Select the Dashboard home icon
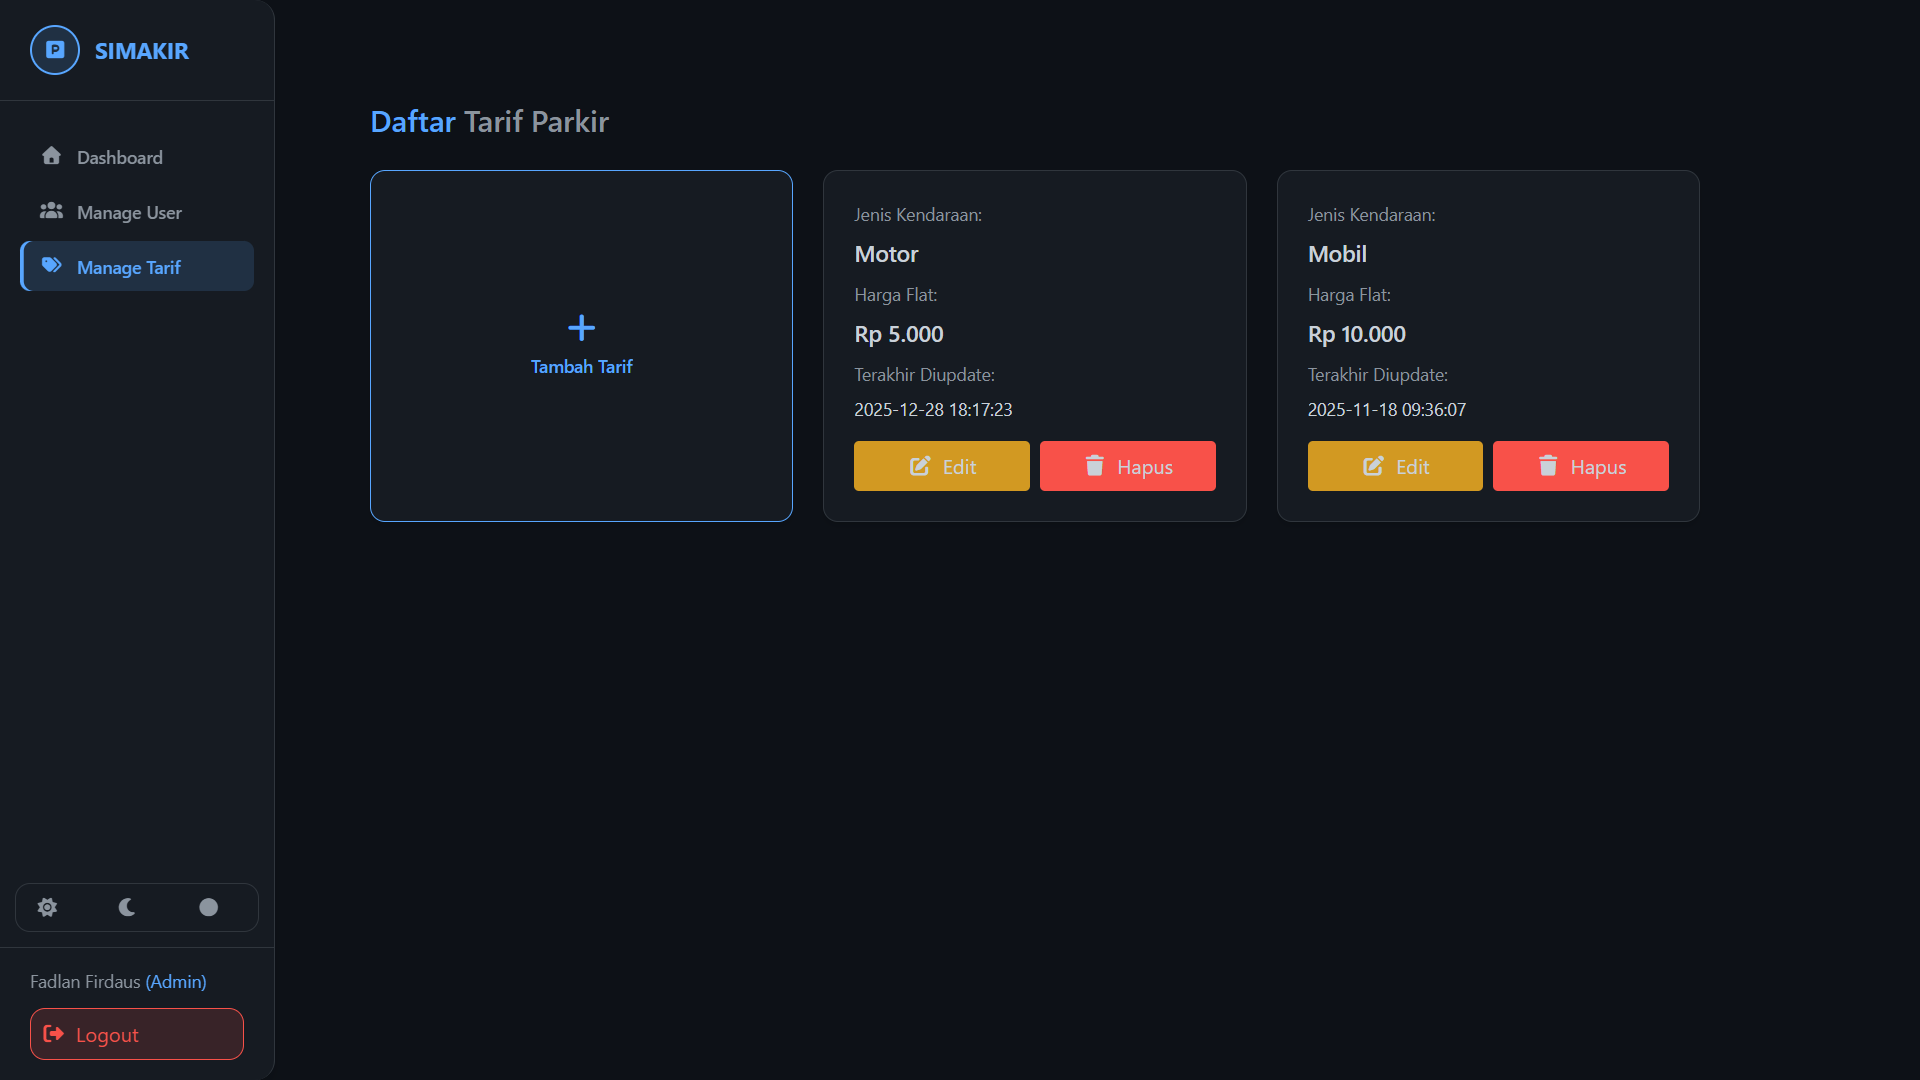This screenshot has width=1920, height=1080. (51, 156)
